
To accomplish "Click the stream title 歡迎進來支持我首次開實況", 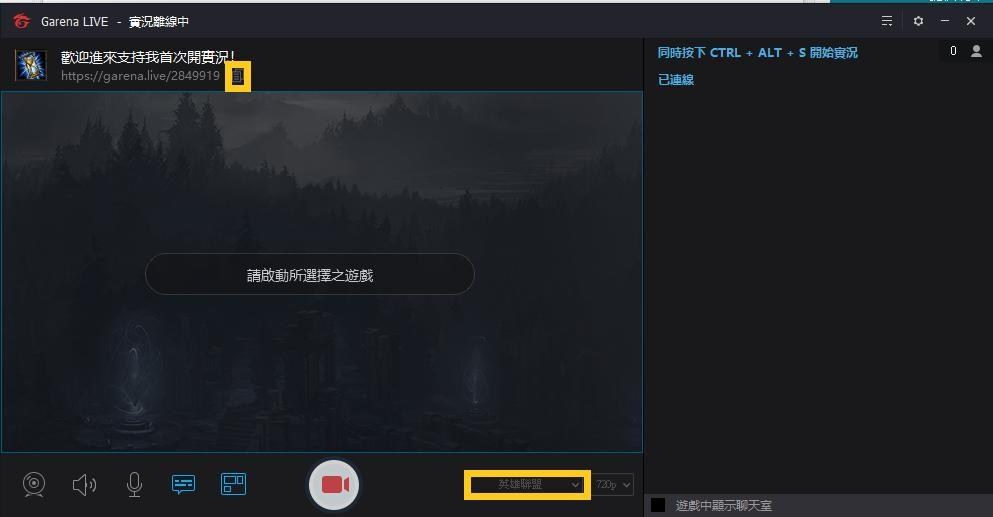I will pyautogui.click(x=148, y=57).
